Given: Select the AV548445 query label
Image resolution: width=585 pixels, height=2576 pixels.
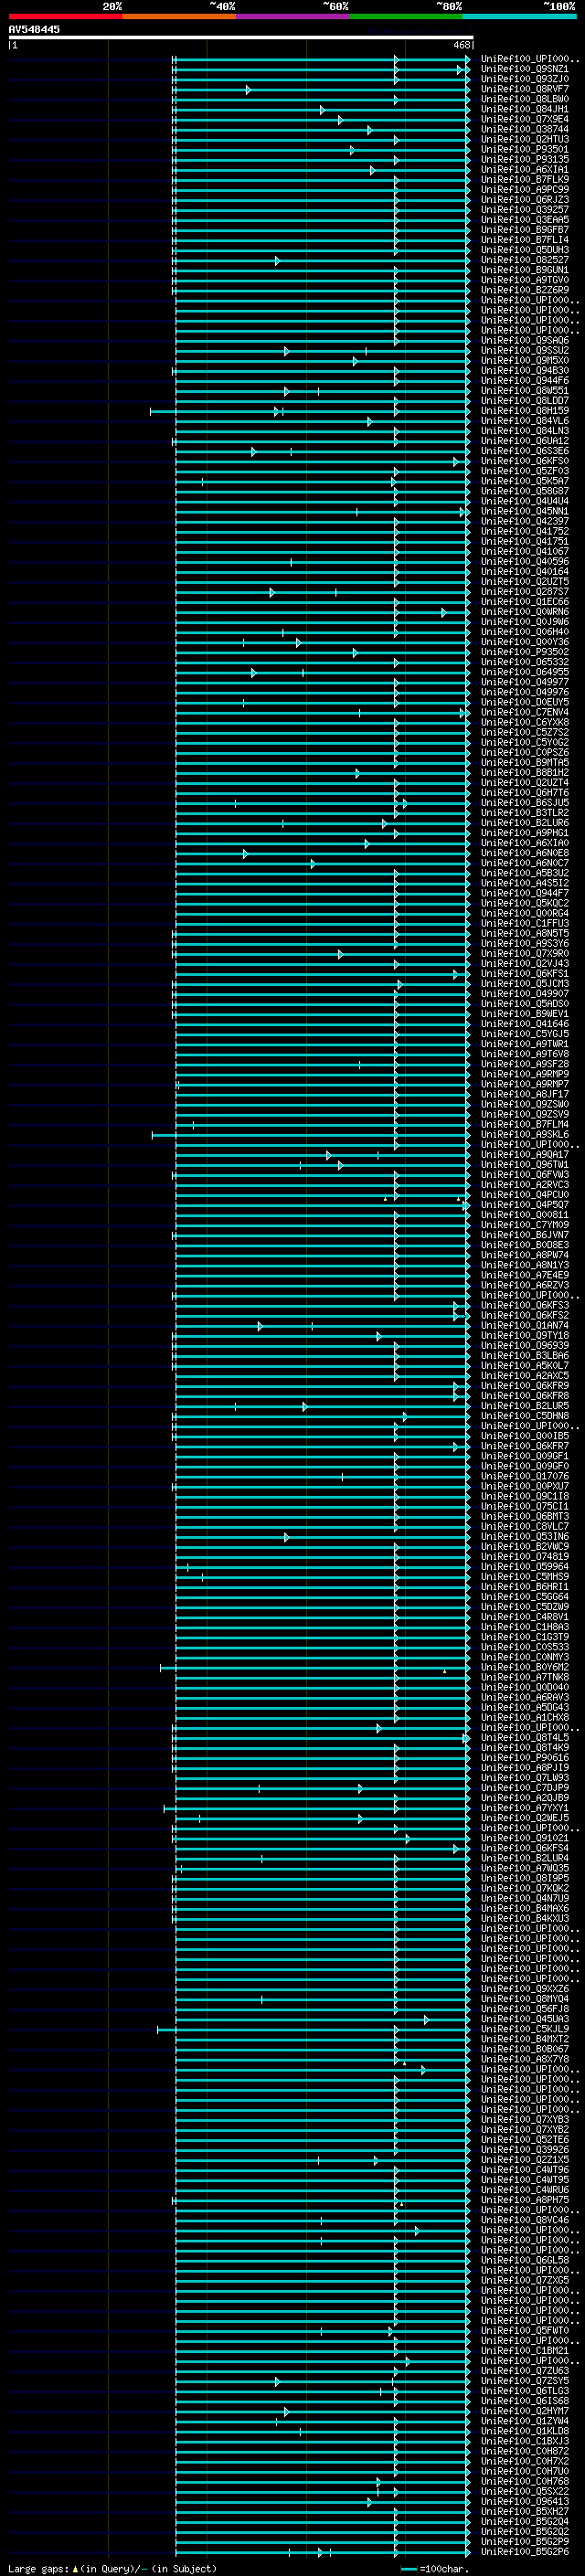Looking at the screenshot, I should (x=34, y=30).
